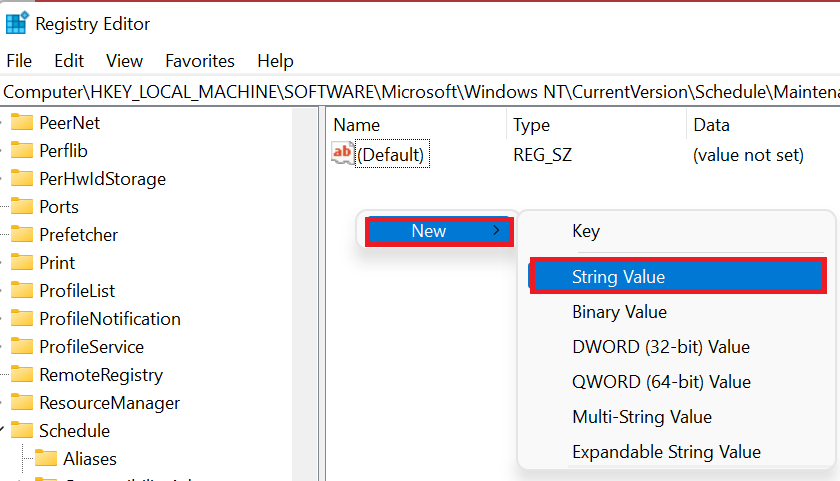Choose String Value from the submenu

[x=678, y=276]
